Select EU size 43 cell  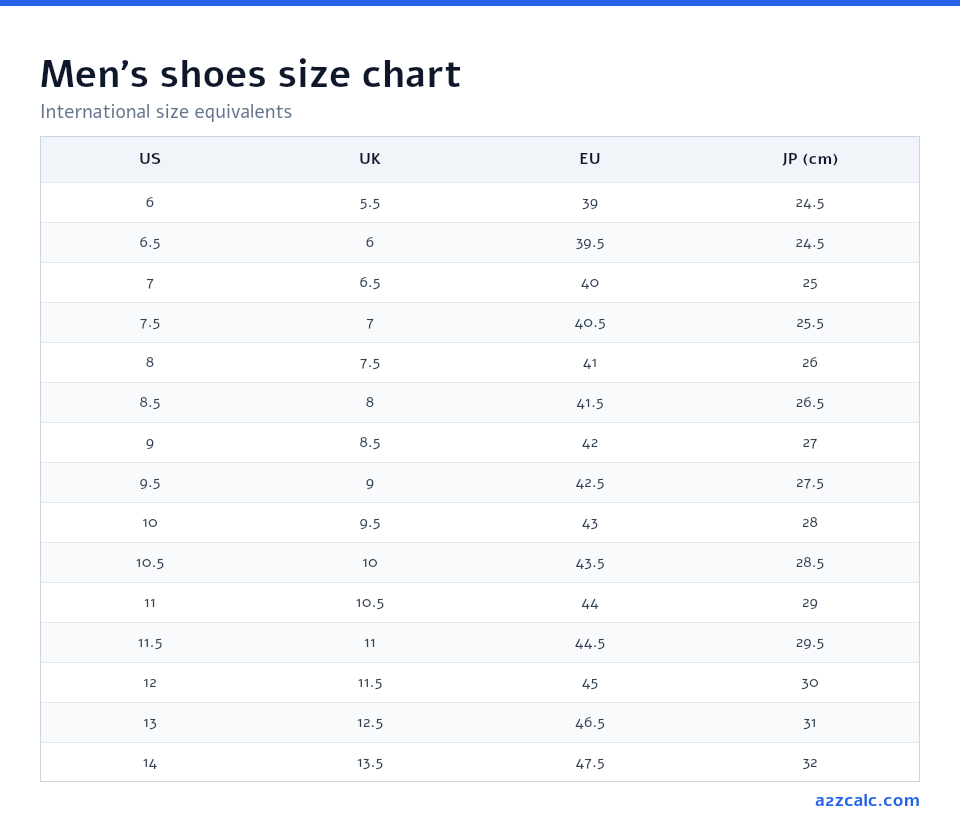(x=590, y=524)
